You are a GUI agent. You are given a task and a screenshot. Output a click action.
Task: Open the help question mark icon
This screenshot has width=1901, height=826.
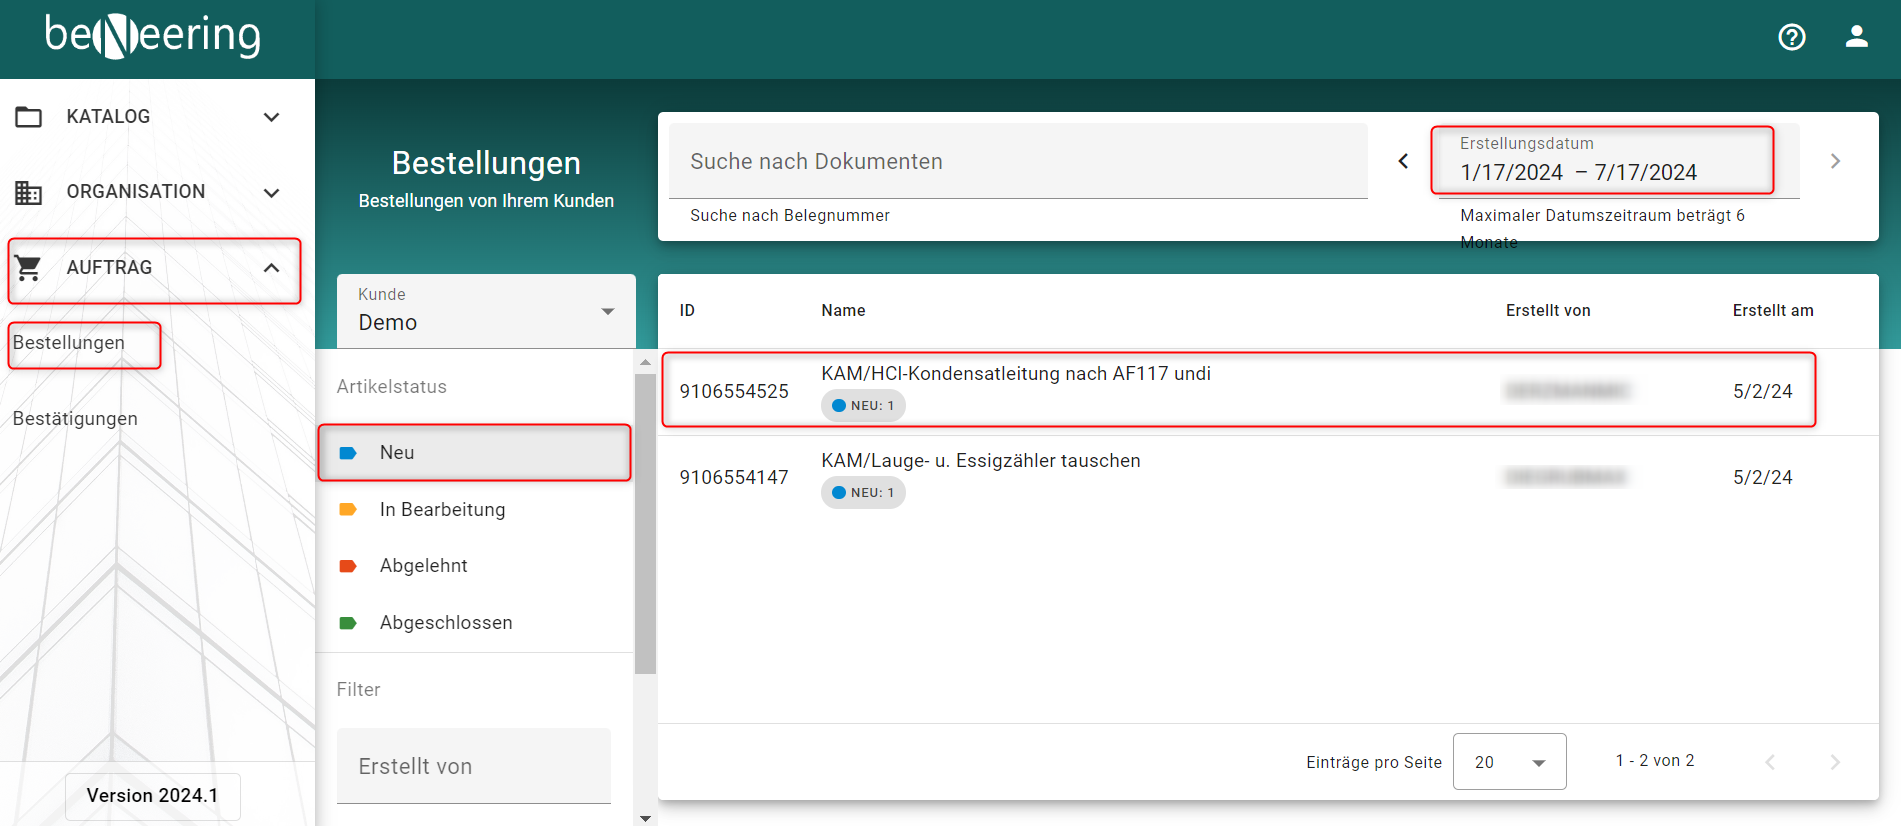[1791, 37]
